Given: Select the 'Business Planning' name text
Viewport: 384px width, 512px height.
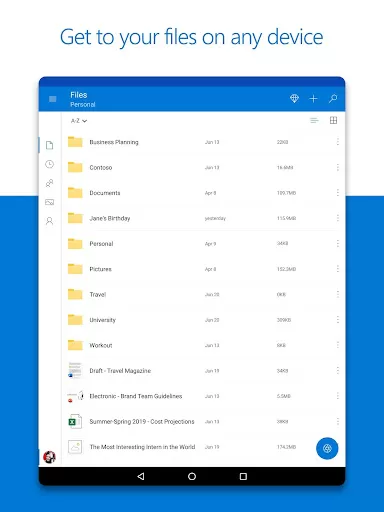Looking at the screenshot, I should click(114, 142).
